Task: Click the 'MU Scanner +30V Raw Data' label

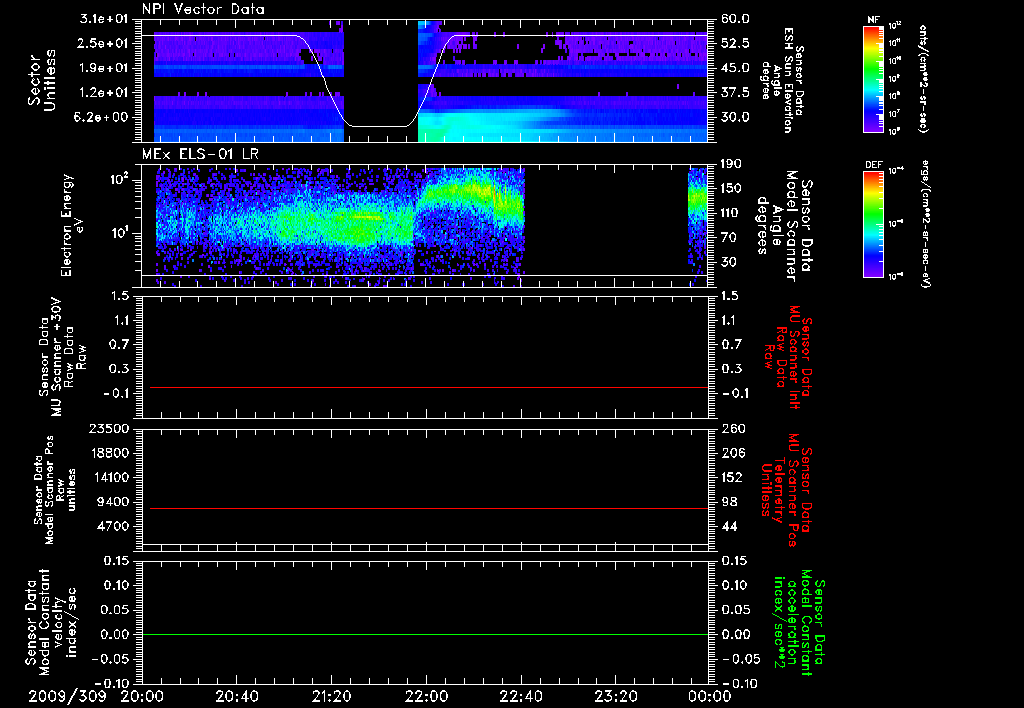Action: pos(62,356)
